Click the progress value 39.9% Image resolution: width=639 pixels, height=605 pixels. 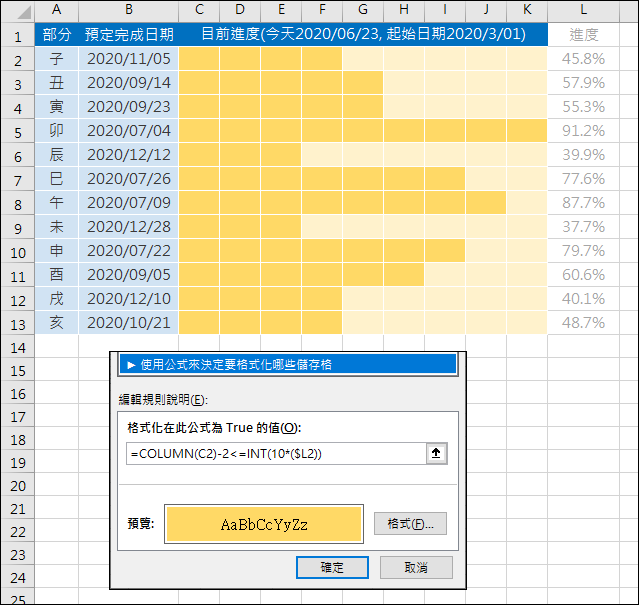pos(584,155)
